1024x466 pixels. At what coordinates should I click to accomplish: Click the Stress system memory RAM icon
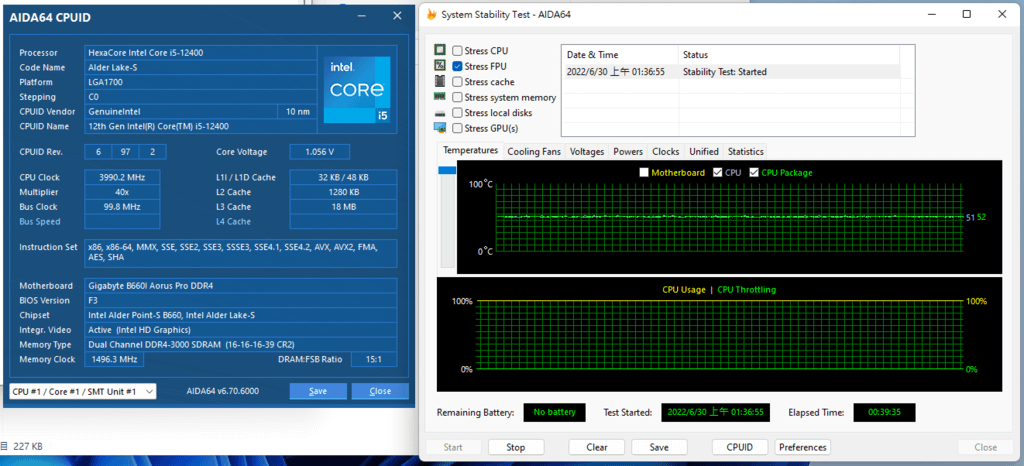pyautogui.click(x=440, y=97)
